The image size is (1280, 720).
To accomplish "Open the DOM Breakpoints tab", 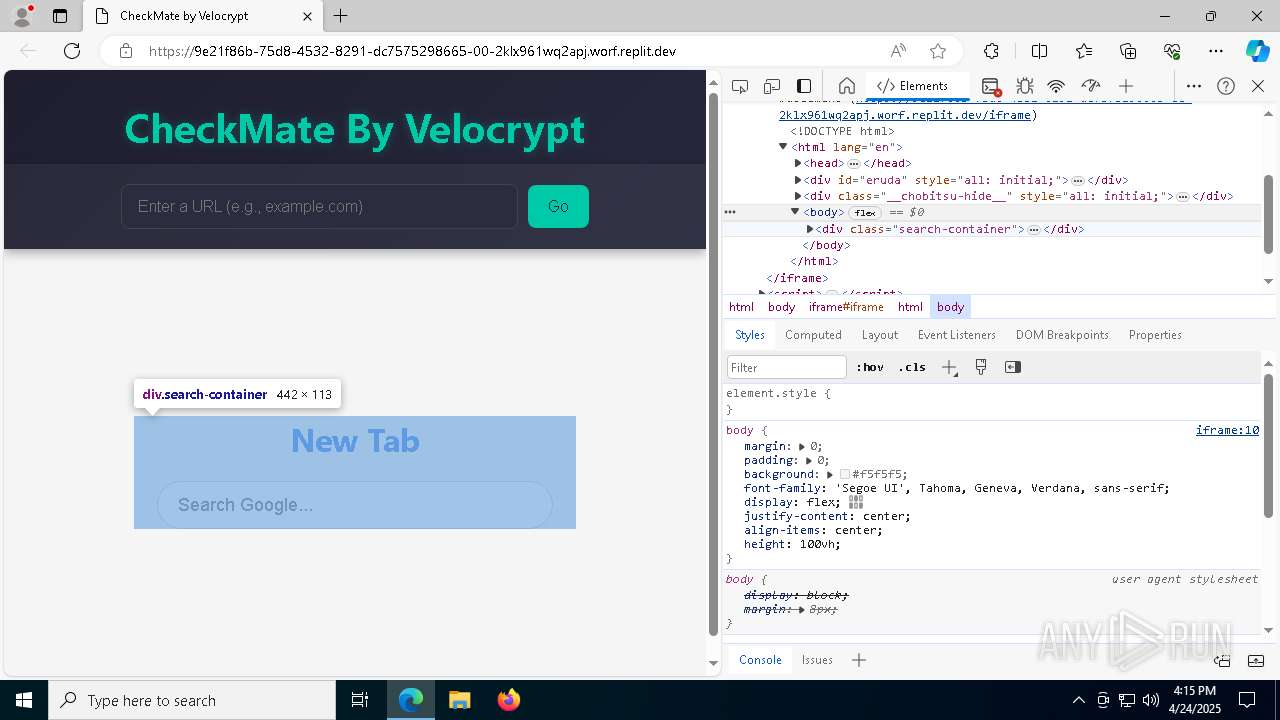I will pos(1062,335).
